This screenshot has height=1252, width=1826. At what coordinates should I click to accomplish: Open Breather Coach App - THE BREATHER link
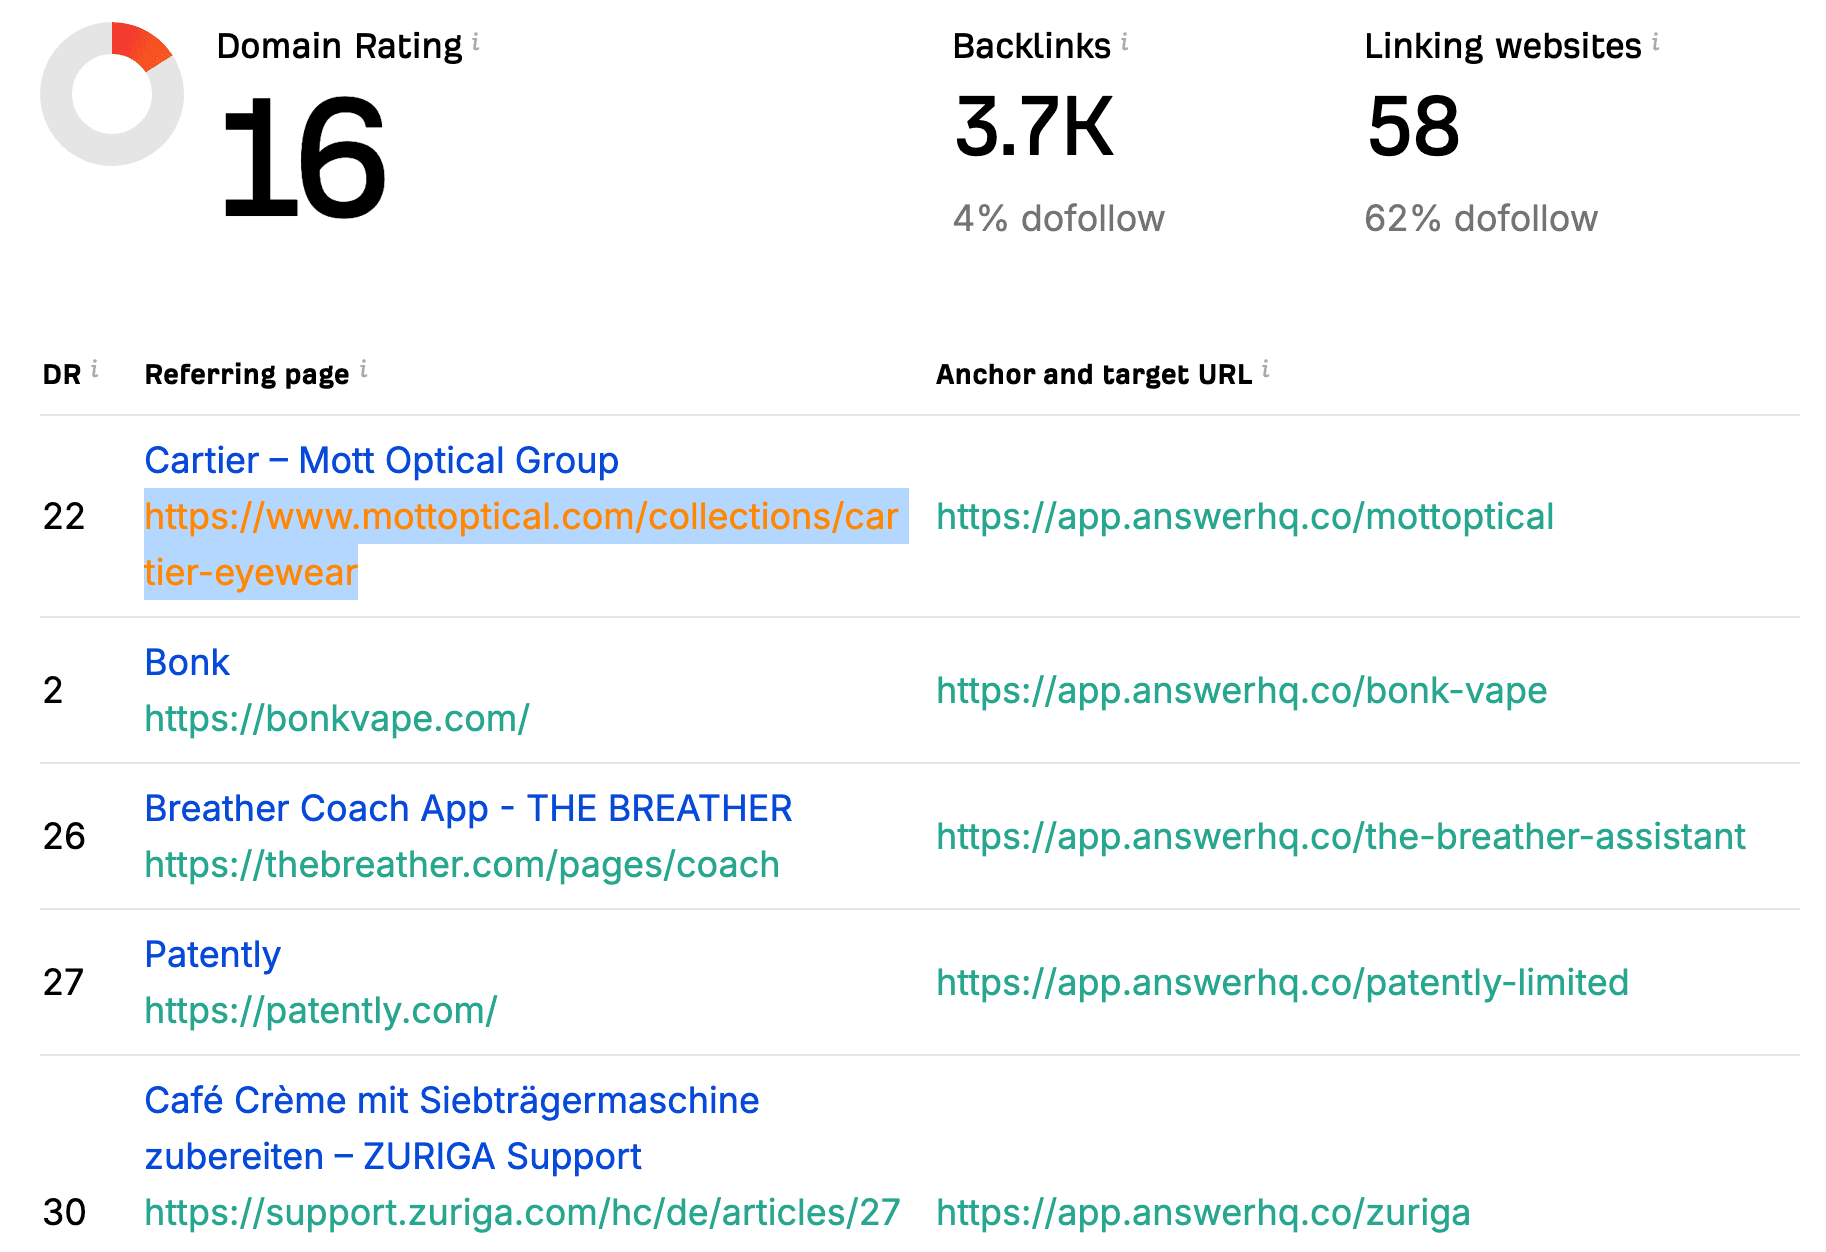click(469, 809)
